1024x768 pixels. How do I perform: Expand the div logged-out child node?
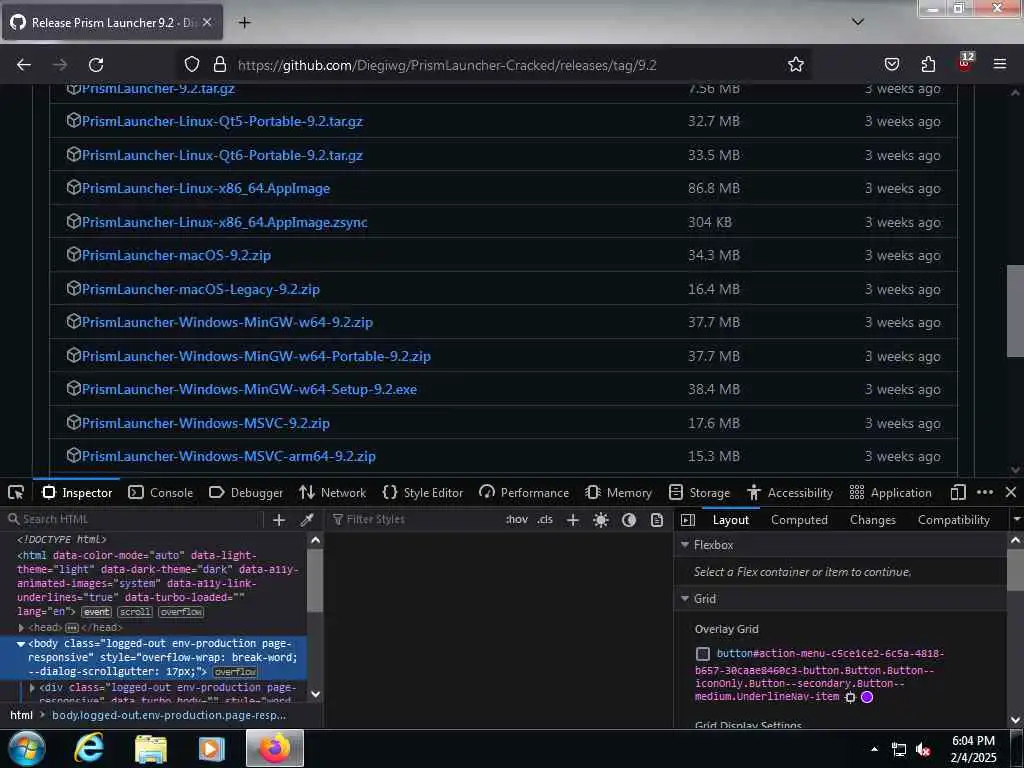[x=32, y=688]
